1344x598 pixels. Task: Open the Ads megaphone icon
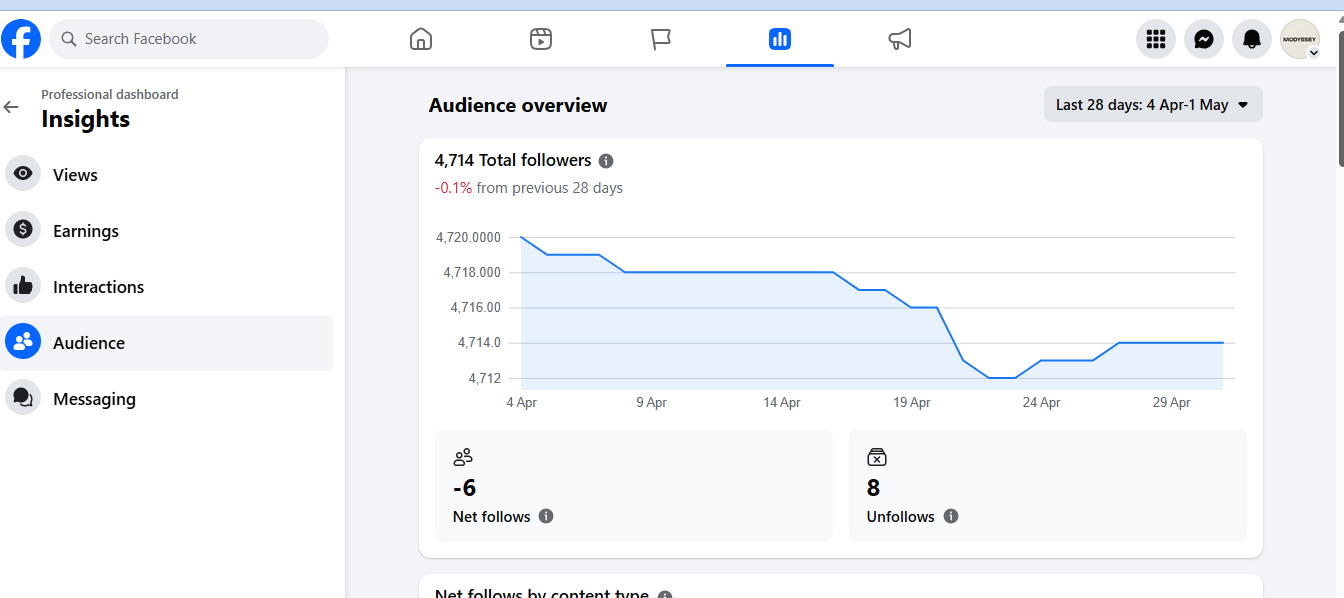click(900, 39)
